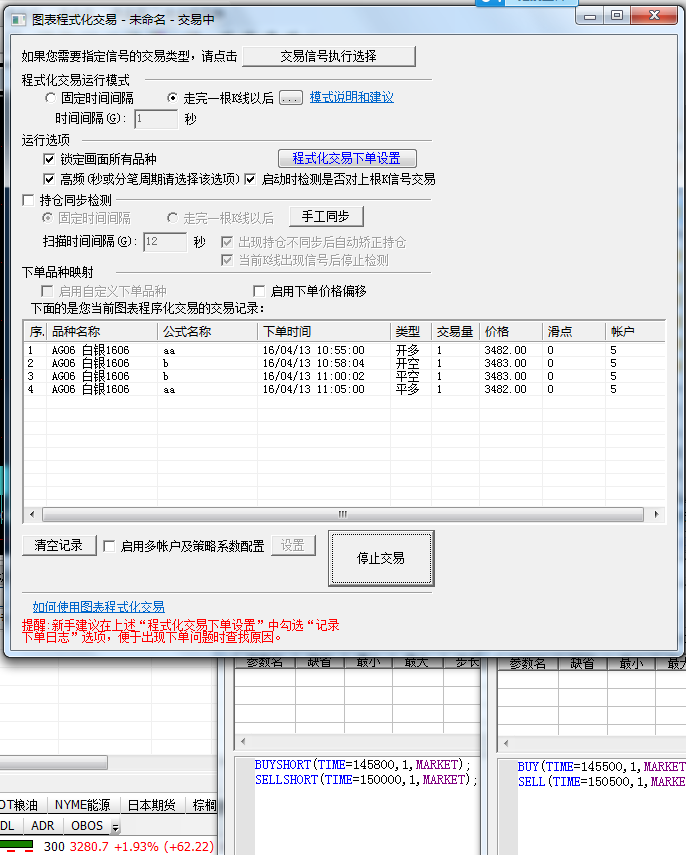Check the 启用多帐户及策略系数配置 option

point(108,546)
